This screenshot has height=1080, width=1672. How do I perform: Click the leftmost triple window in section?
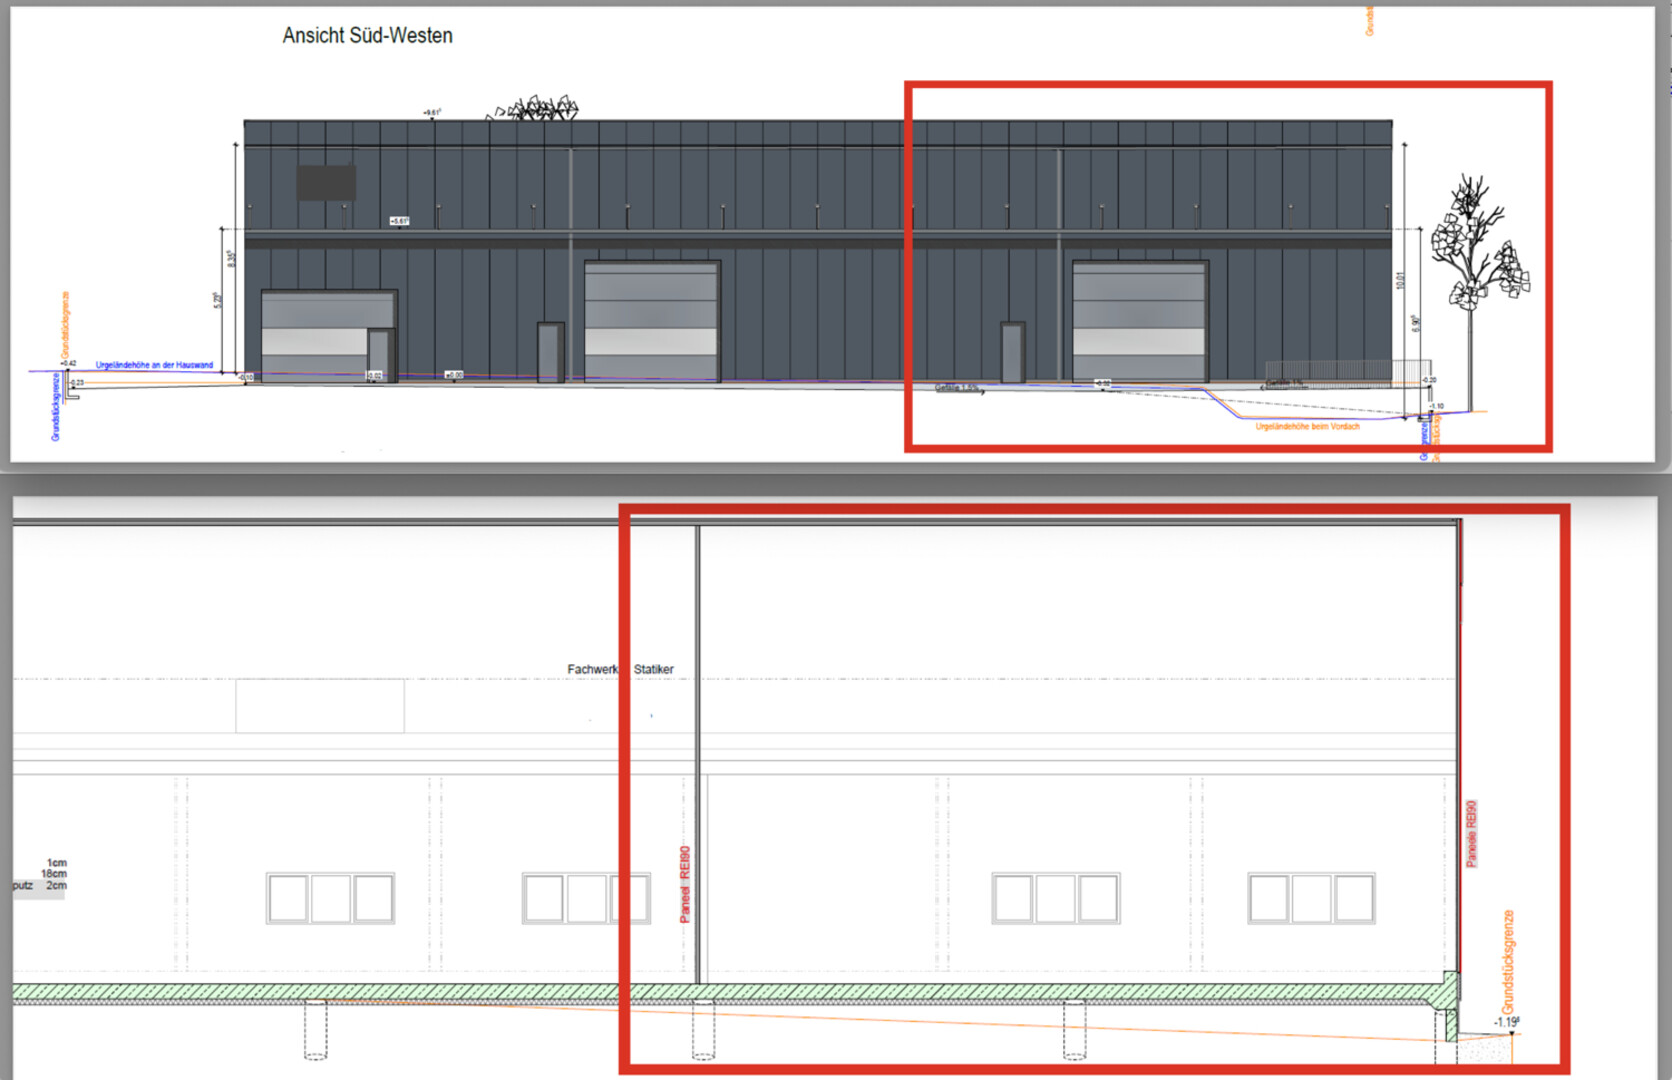[x=330, y=898]
